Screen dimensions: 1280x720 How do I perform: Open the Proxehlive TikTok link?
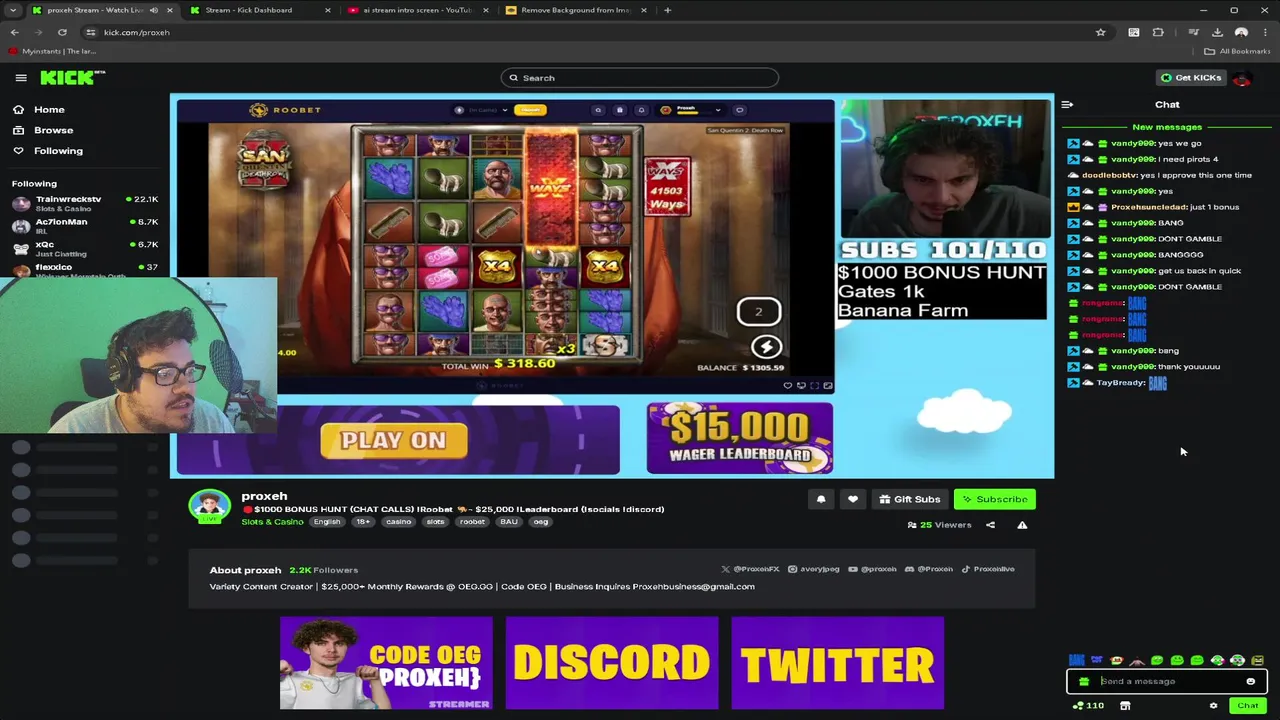pyautogui.click(x=988, y=569)
